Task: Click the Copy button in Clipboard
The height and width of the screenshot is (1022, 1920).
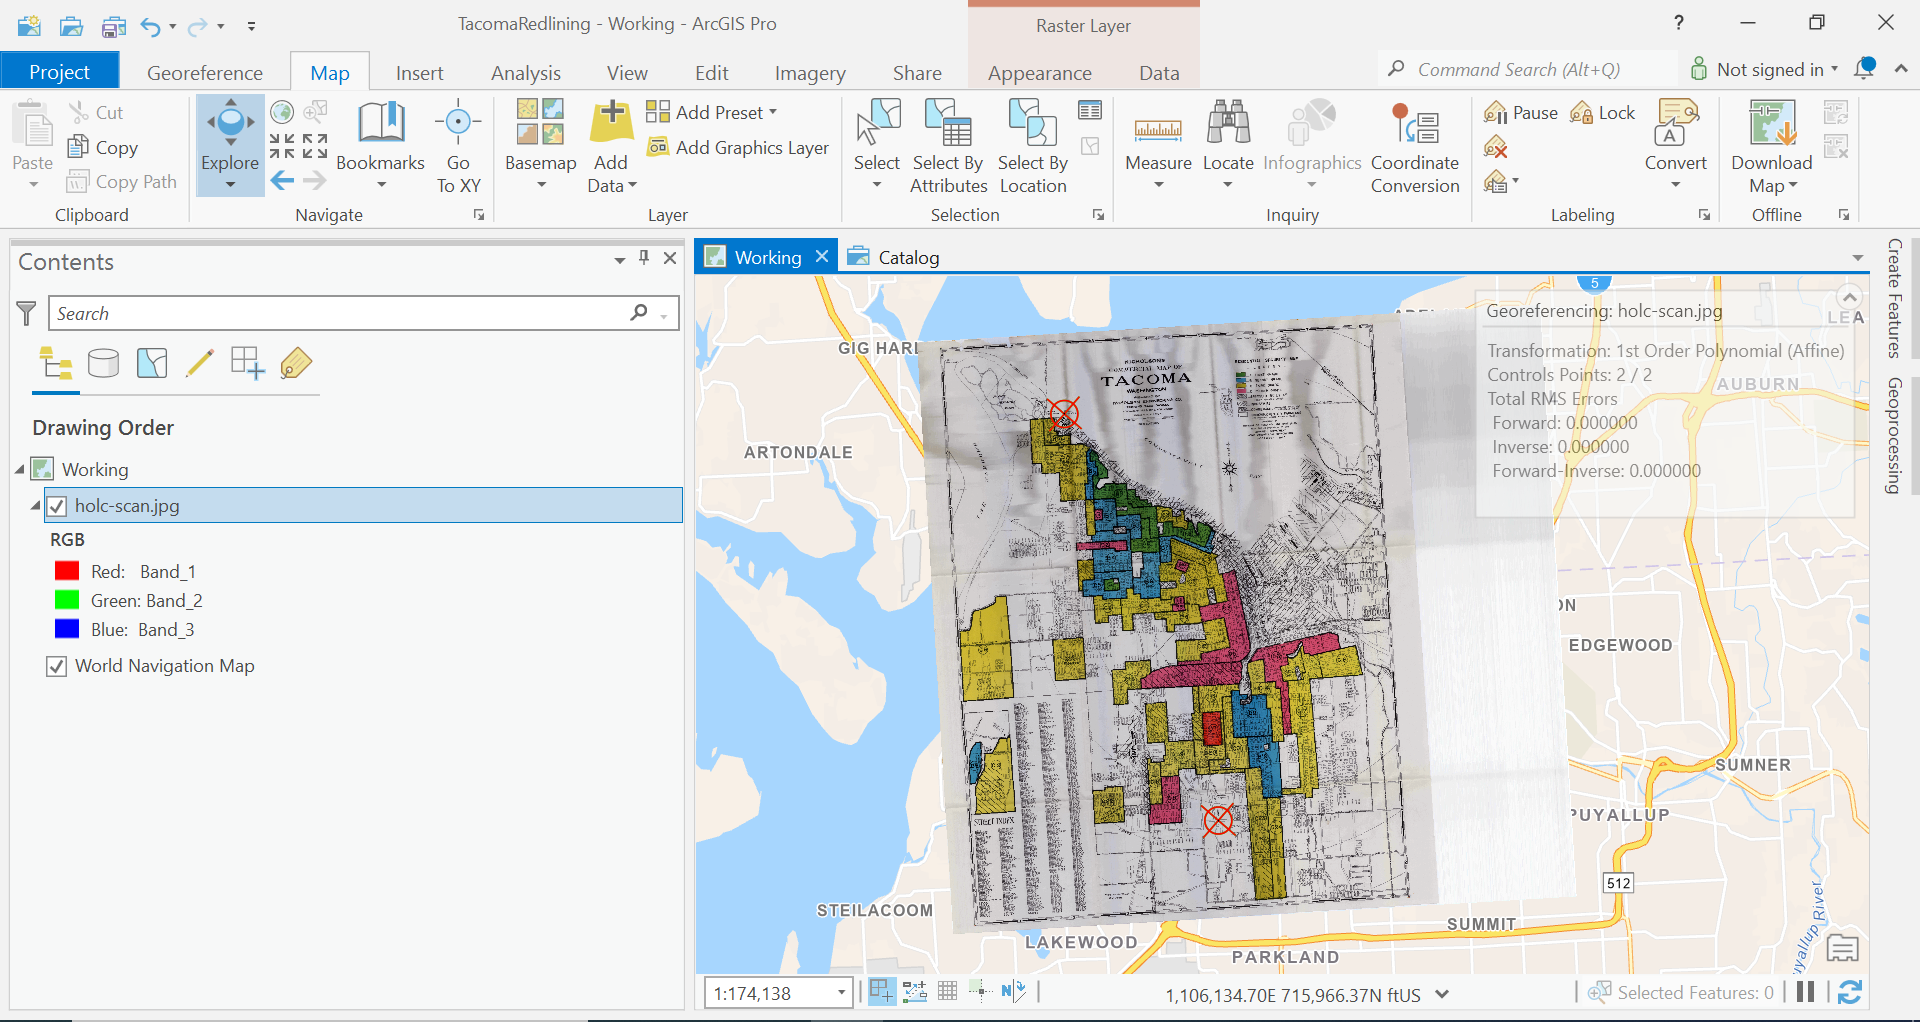Action: (x=103, y=147)
